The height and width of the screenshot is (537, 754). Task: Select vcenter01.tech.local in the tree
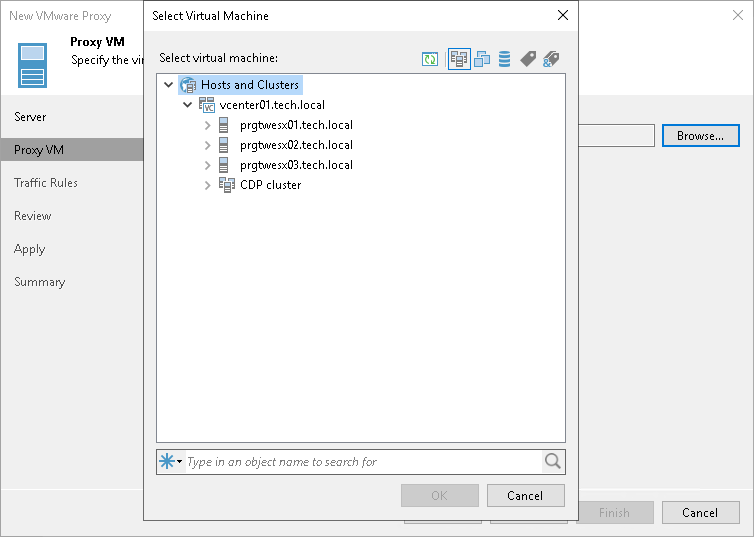(272, 105)
